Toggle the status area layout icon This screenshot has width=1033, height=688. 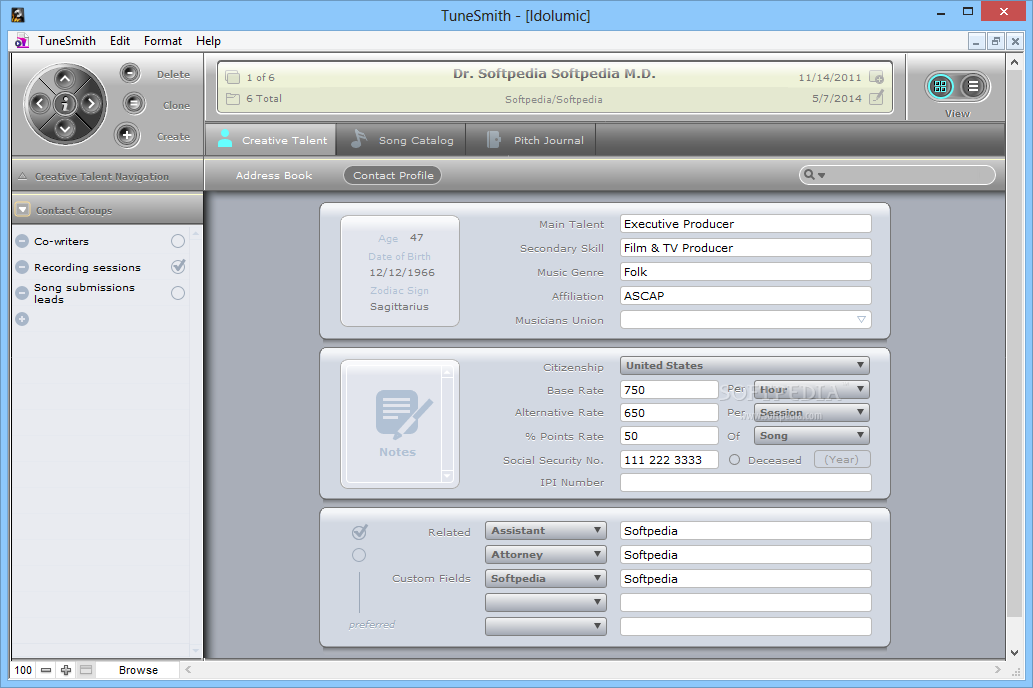pyautogui.click(x=86, y=670)
